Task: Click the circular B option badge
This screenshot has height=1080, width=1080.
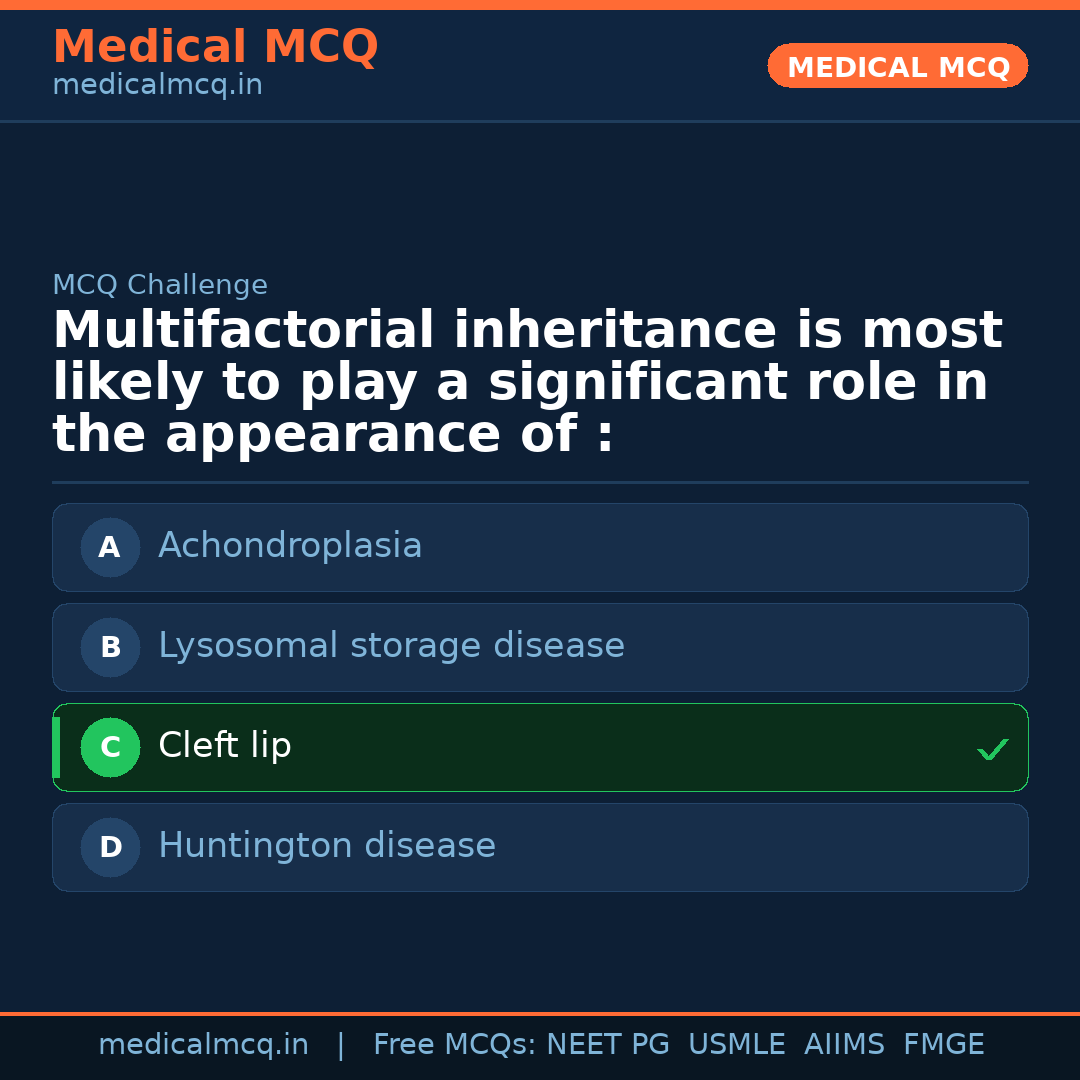Action: 110,647
